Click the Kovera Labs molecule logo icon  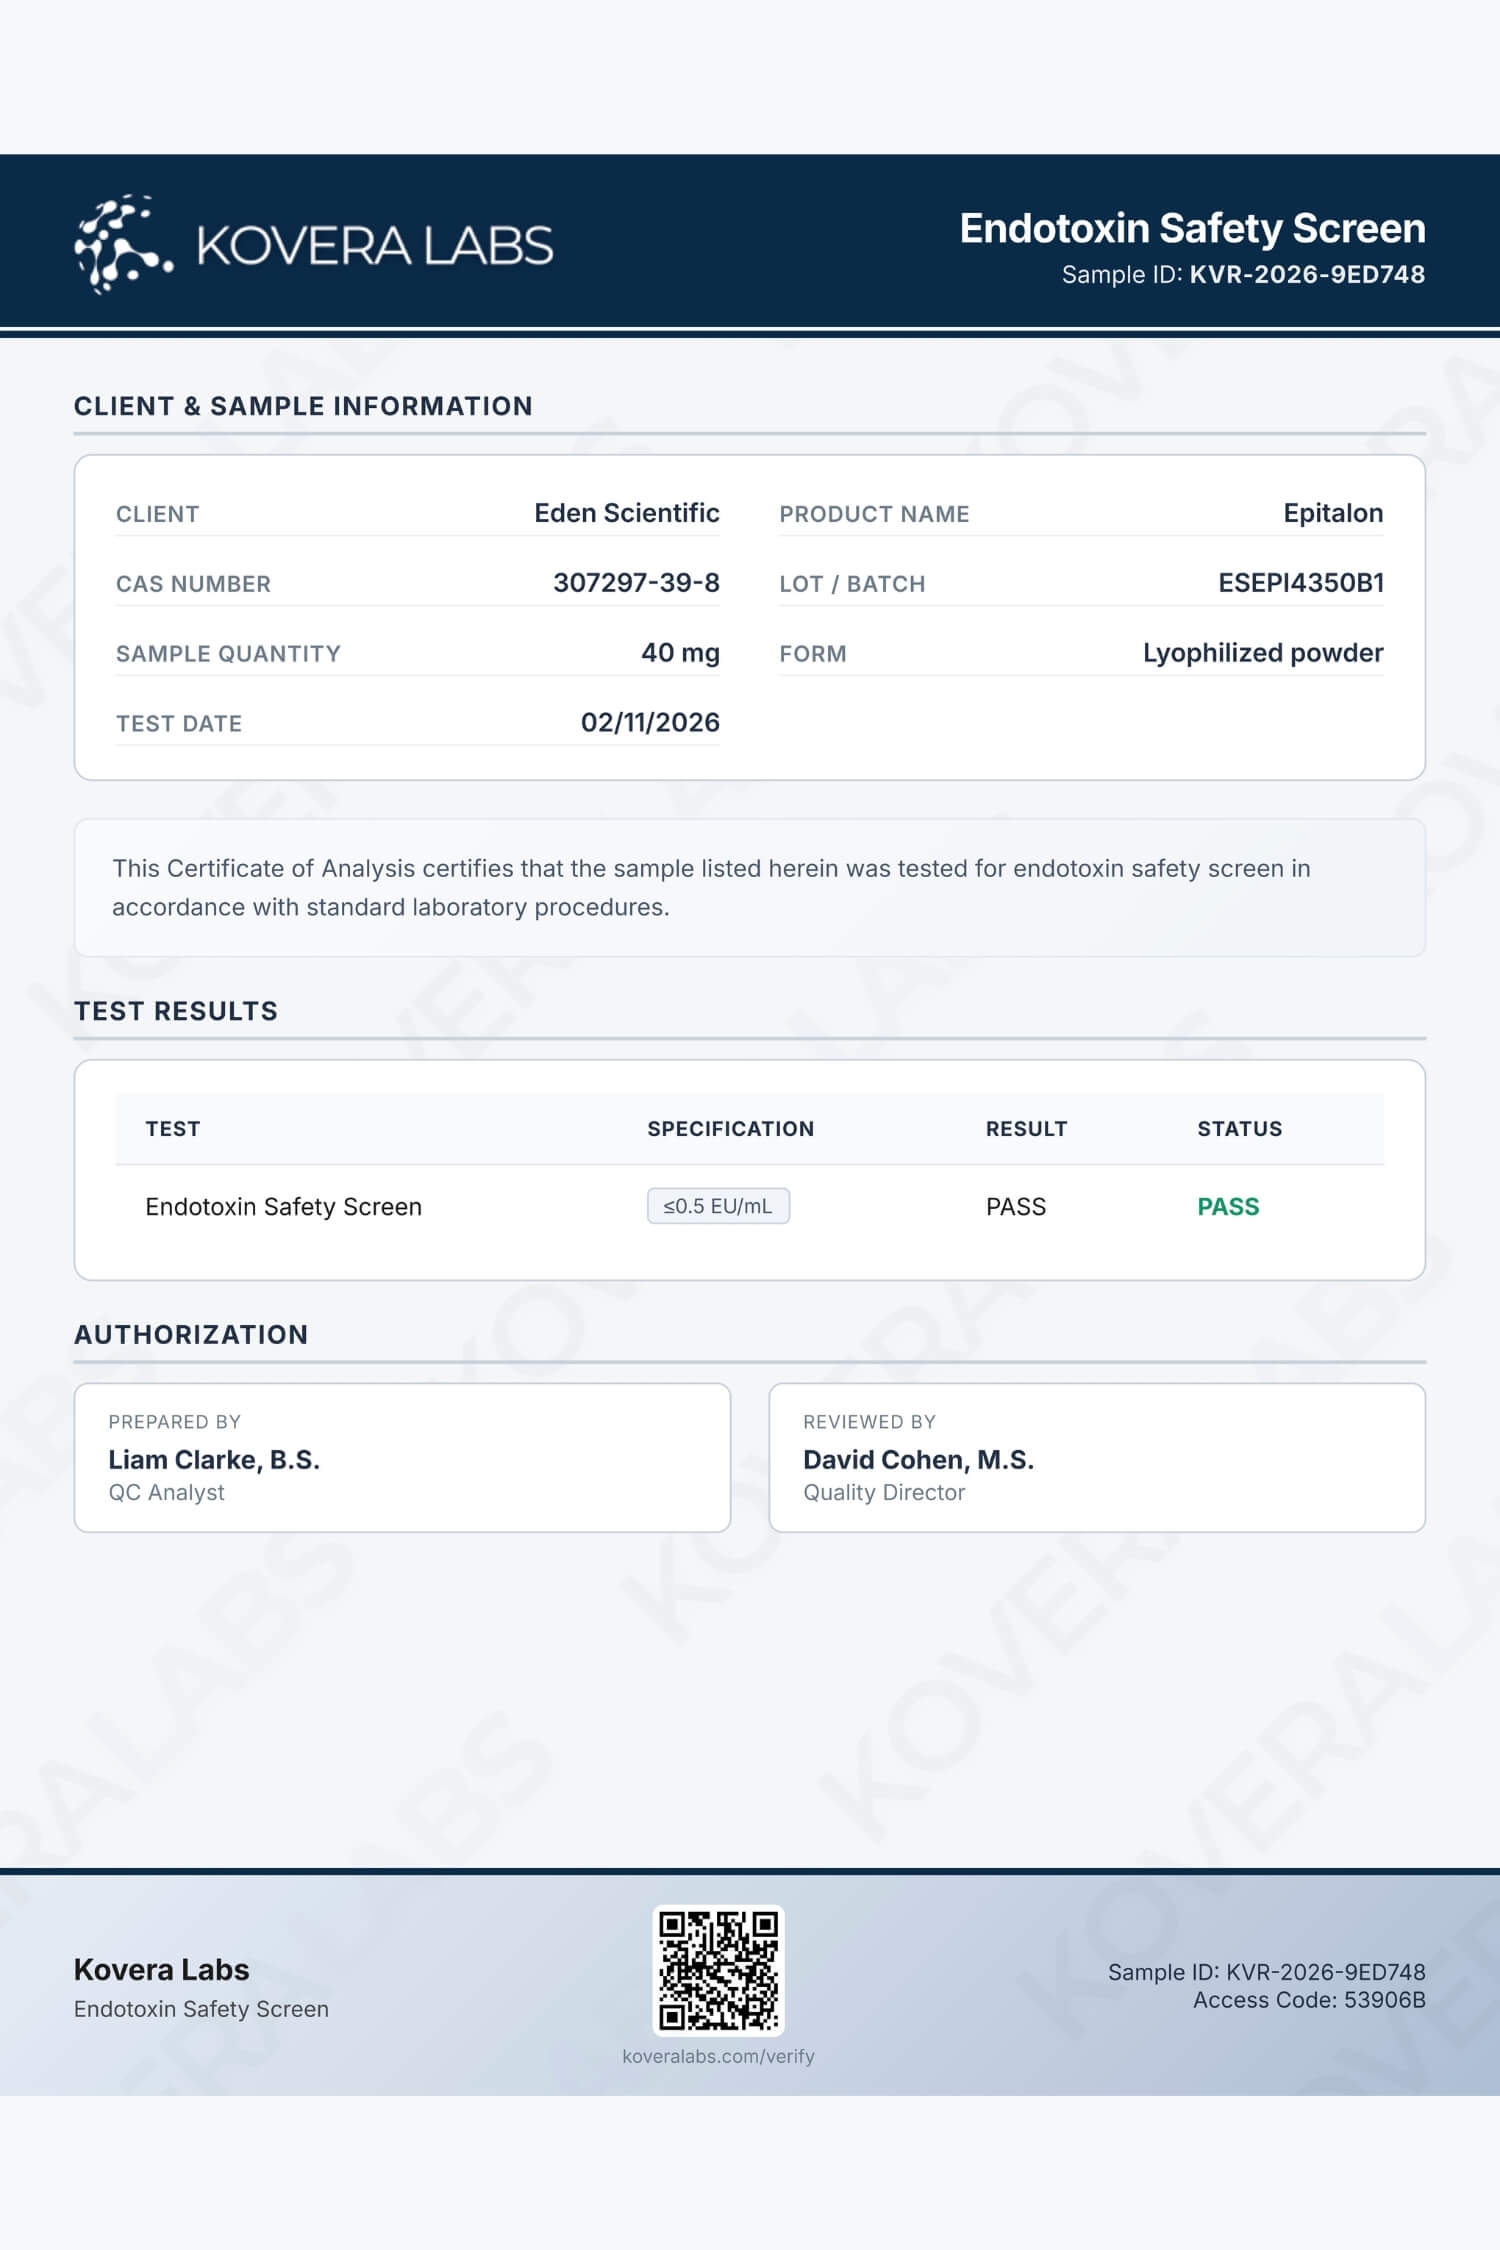(x=122, y=244)
